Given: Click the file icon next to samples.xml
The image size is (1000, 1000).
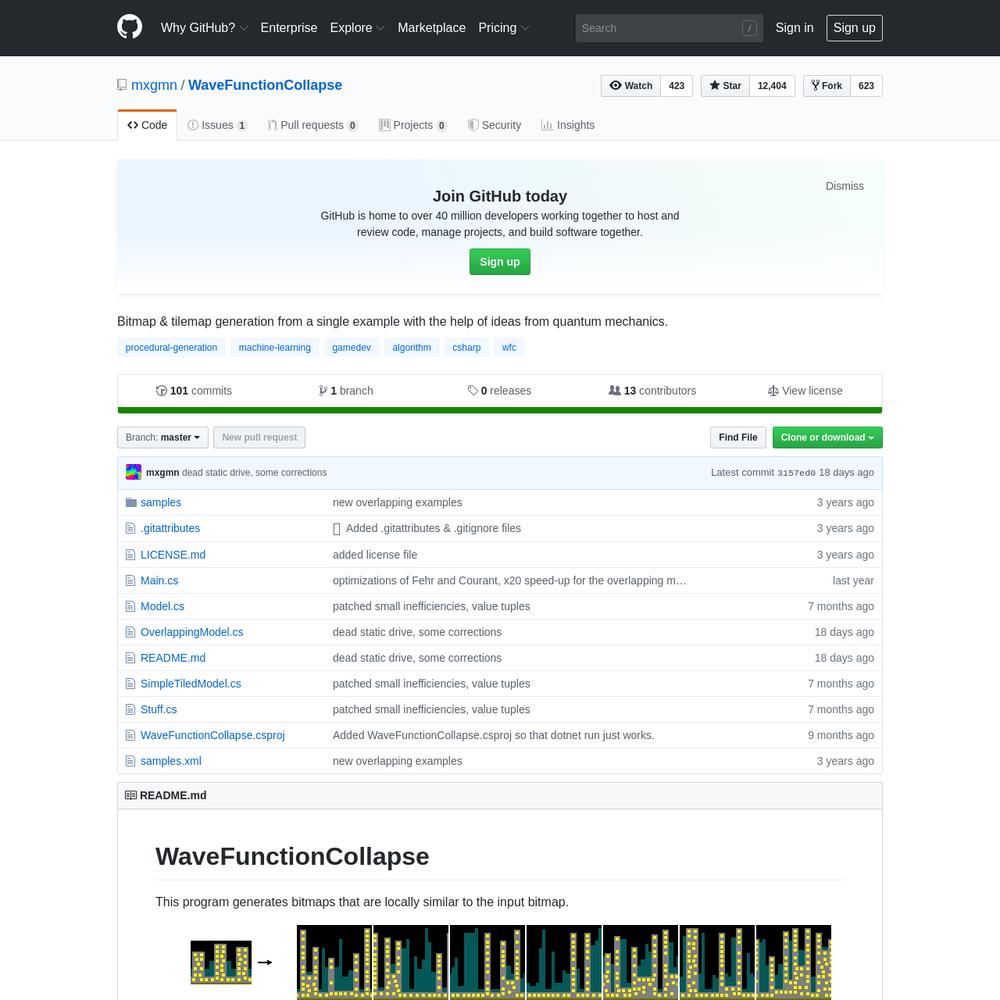Looking at the screenshot, I should tap(131, 761).
